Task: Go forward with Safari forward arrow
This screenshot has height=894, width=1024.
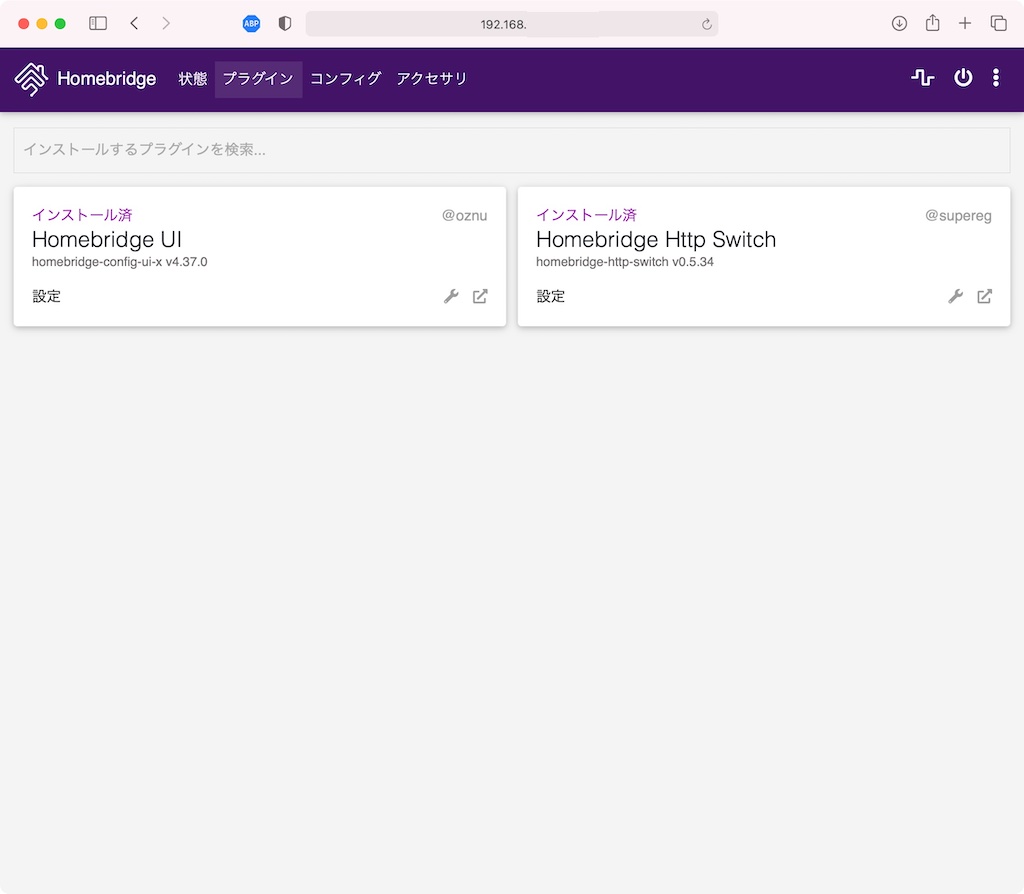Action: tap(166, 24)
